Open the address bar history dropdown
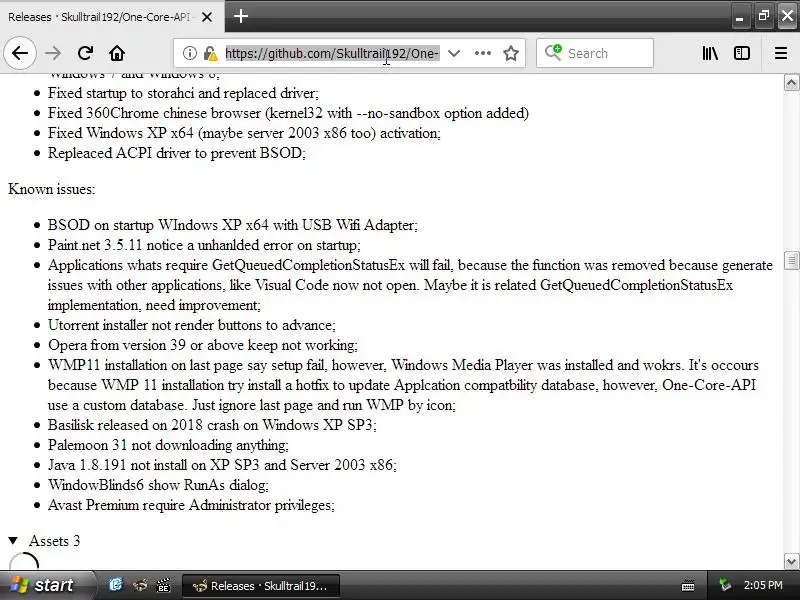800x600 pixels. (x=454, y=53)
